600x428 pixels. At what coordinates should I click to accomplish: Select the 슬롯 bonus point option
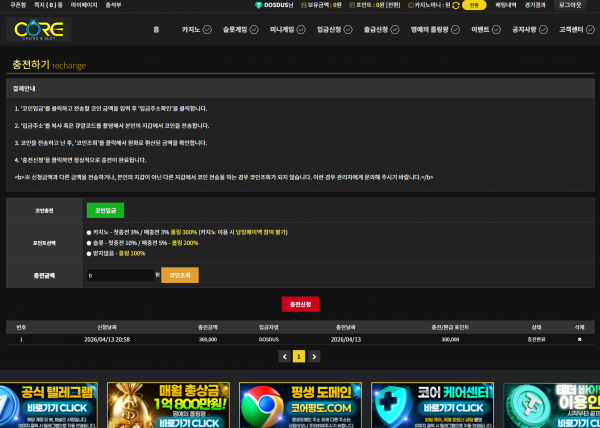pyautogui.click(x=89, y=241)
